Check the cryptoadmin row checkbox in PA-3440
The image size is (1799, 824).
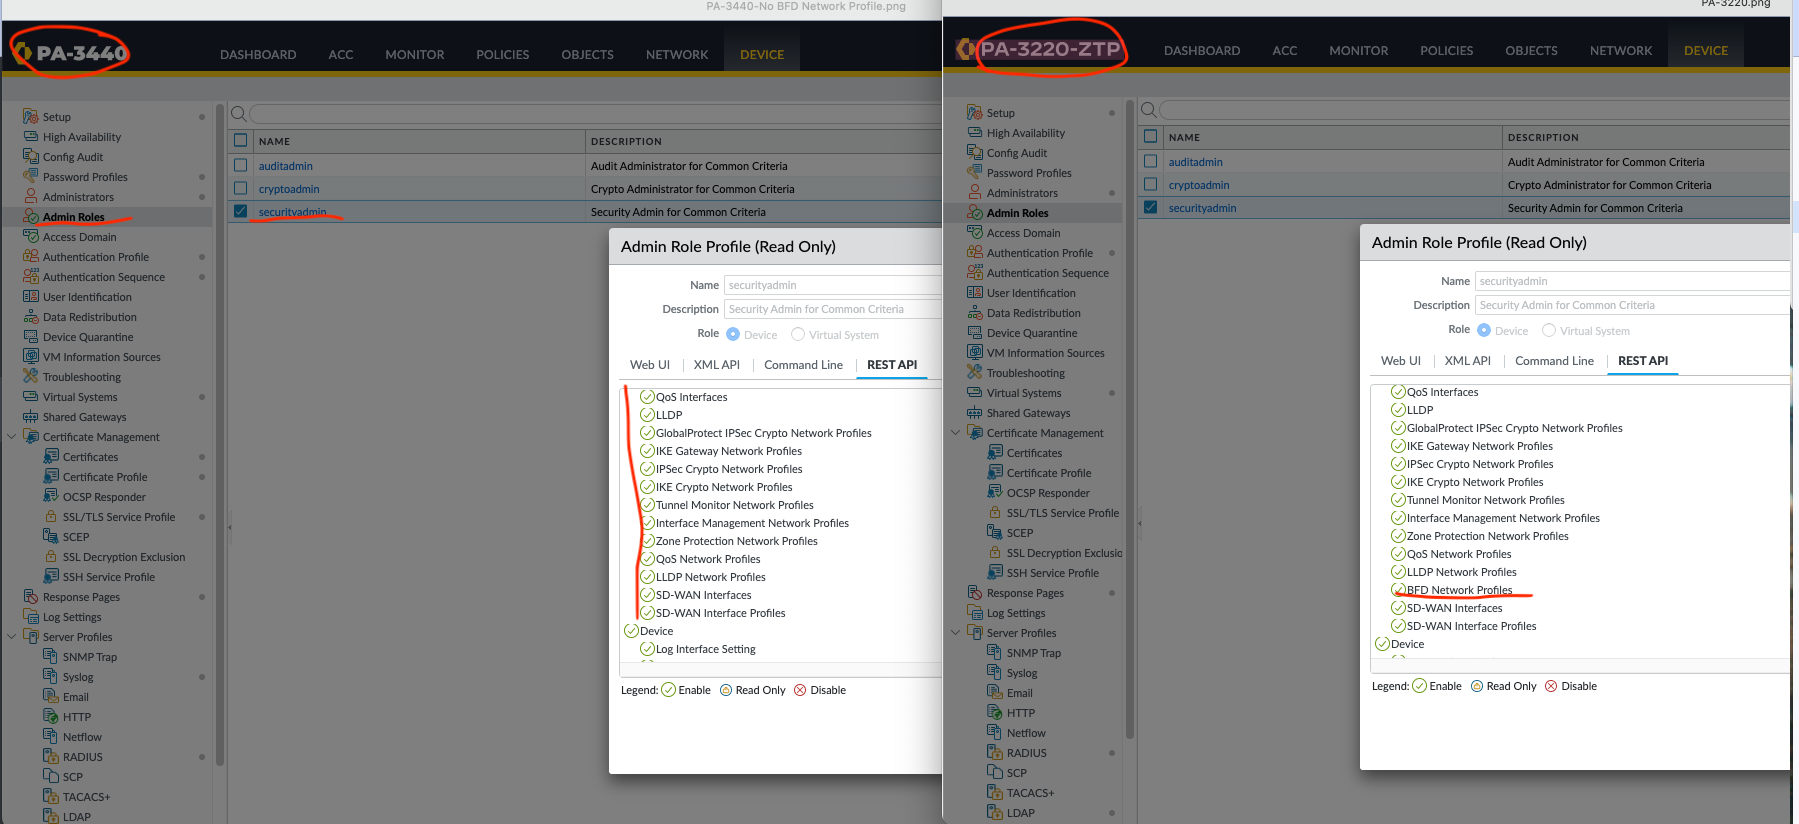click(240, 189)
